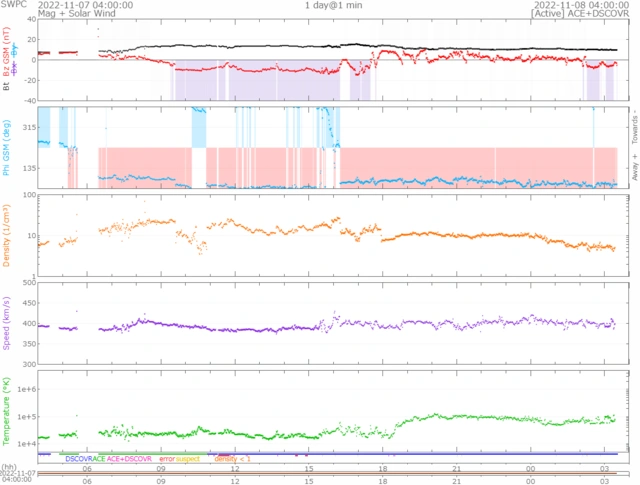Click the 'error' legend entry
The image size is (640, 485).
(x=167, y=458)
